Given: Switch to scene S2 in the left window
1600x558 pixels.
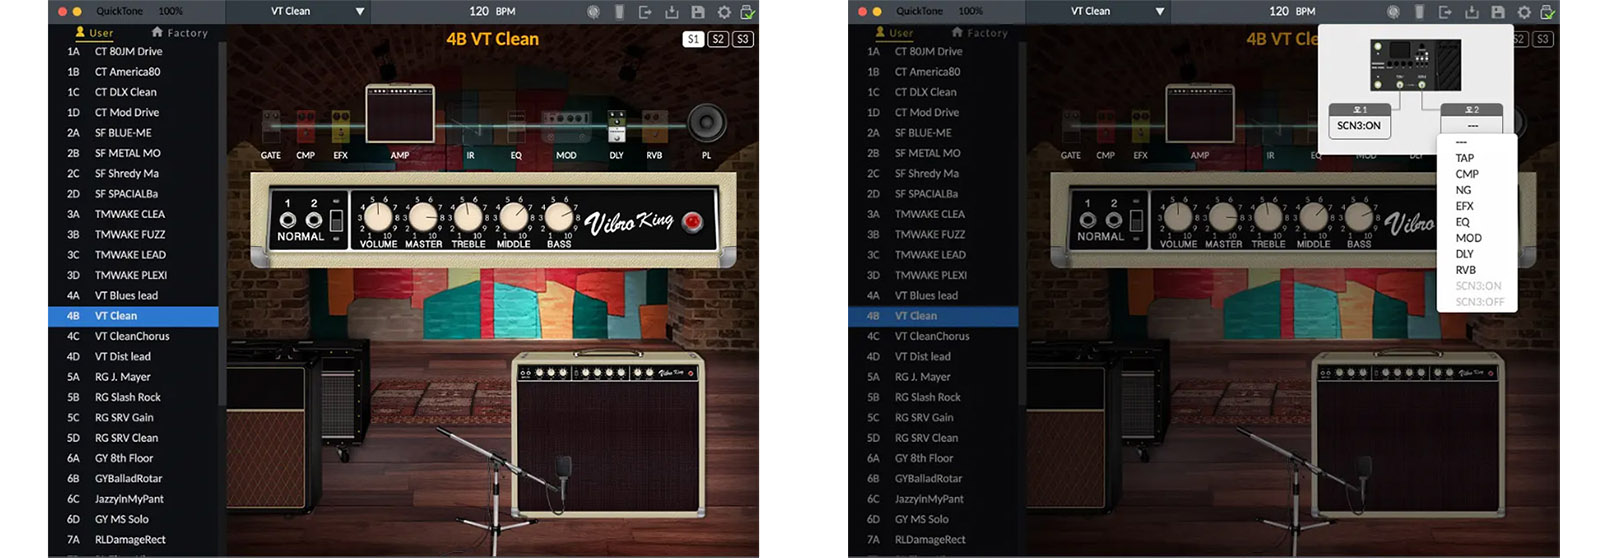Looking at the screenshot, I should coord(718,39).
